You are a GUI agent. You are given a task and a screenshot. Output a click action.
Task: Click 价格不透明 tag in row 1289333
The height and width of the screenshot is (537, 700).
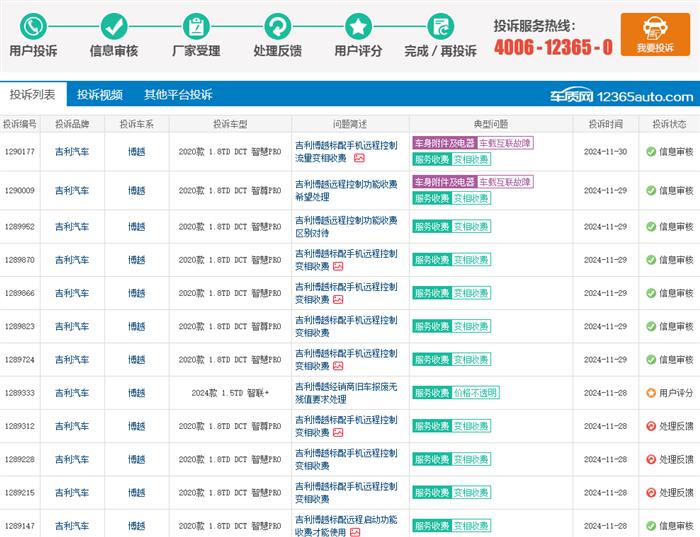475,393
